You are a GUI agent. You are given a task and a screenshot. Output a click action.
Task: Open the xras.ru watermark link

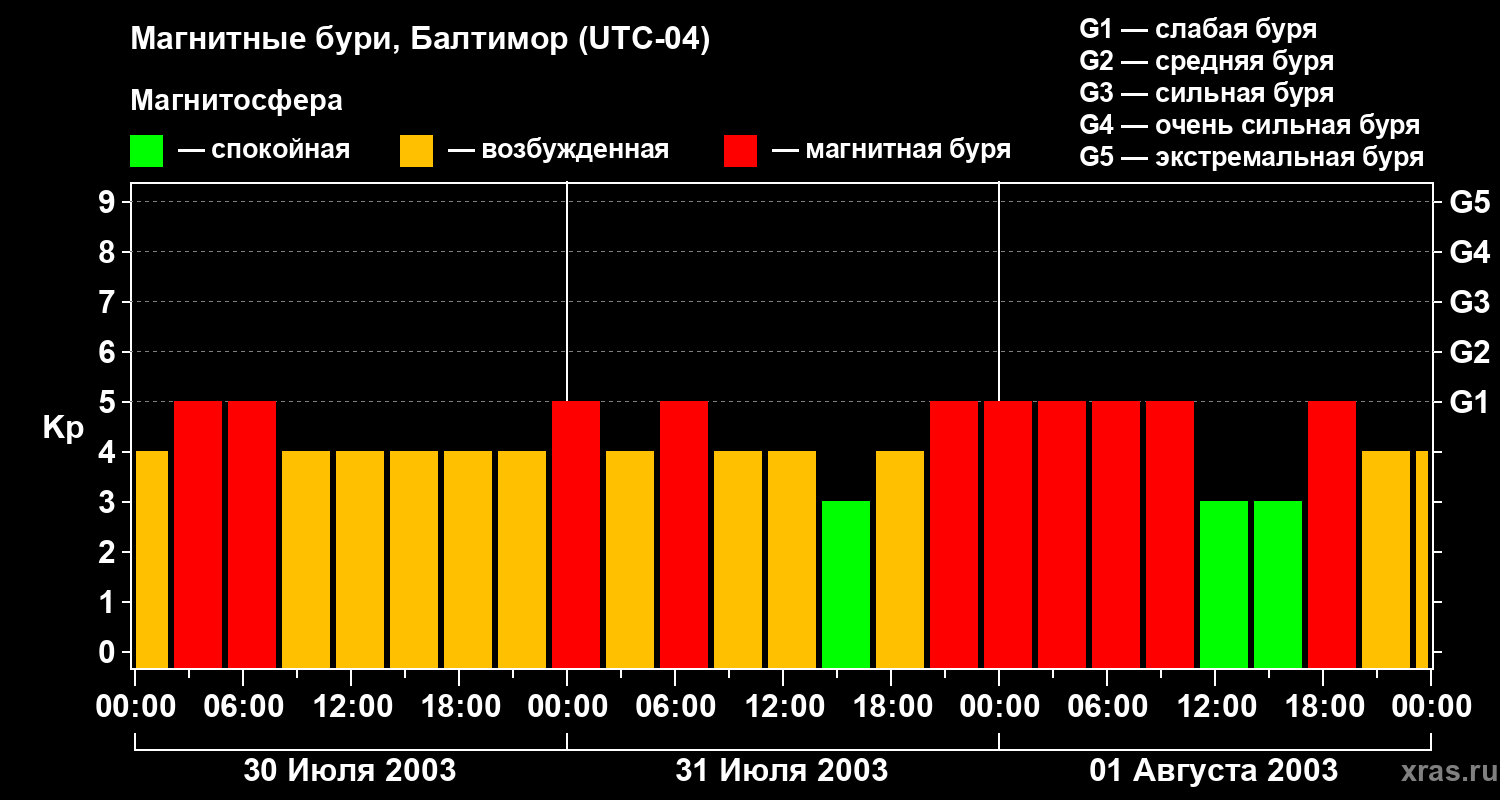tap(1443, 771)
